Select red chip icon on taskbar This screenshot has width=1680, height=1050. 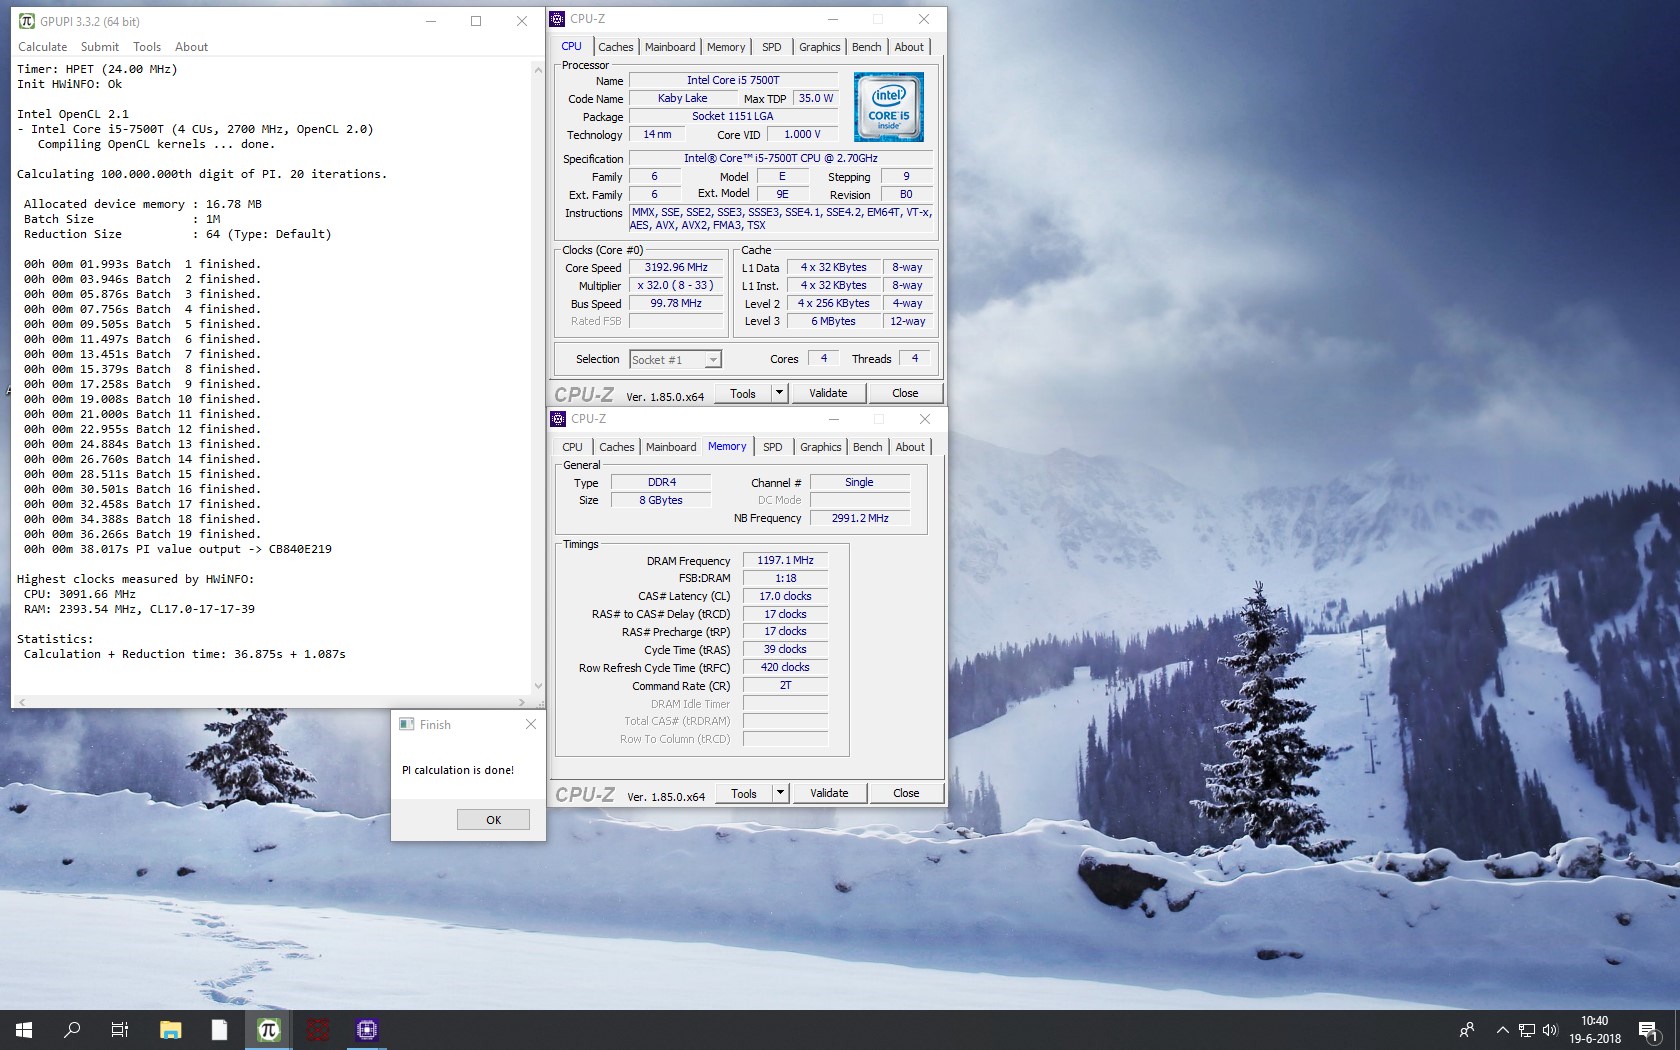click(x=317, y=1029)
